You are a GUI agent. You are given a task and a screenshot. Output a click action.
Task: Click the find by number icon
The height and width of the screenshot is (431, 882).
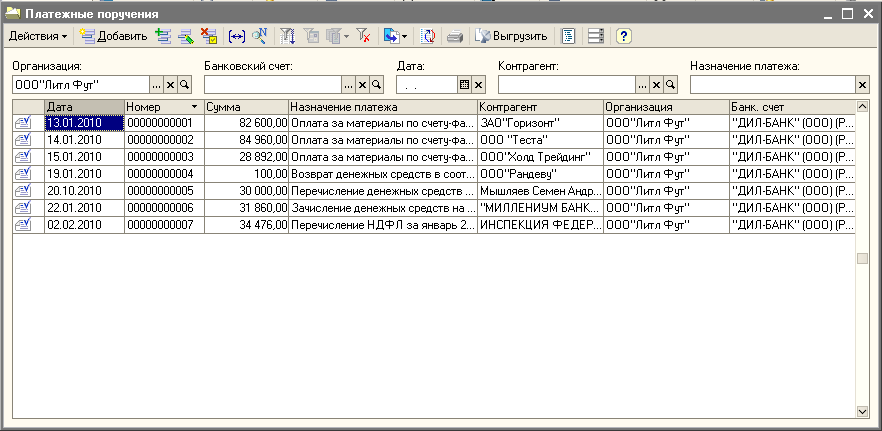tap(260, 36)
